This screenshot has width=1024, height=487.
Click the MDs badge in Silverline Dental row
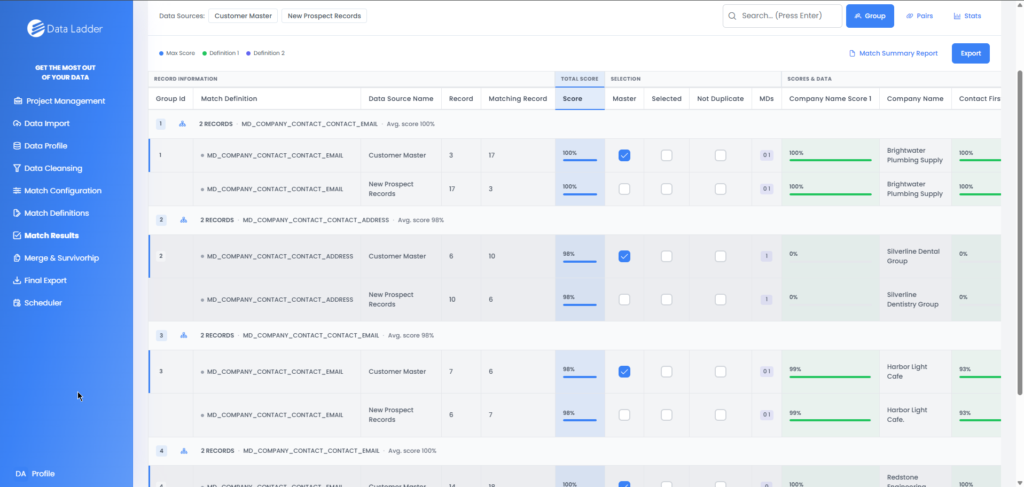(765, 257)
